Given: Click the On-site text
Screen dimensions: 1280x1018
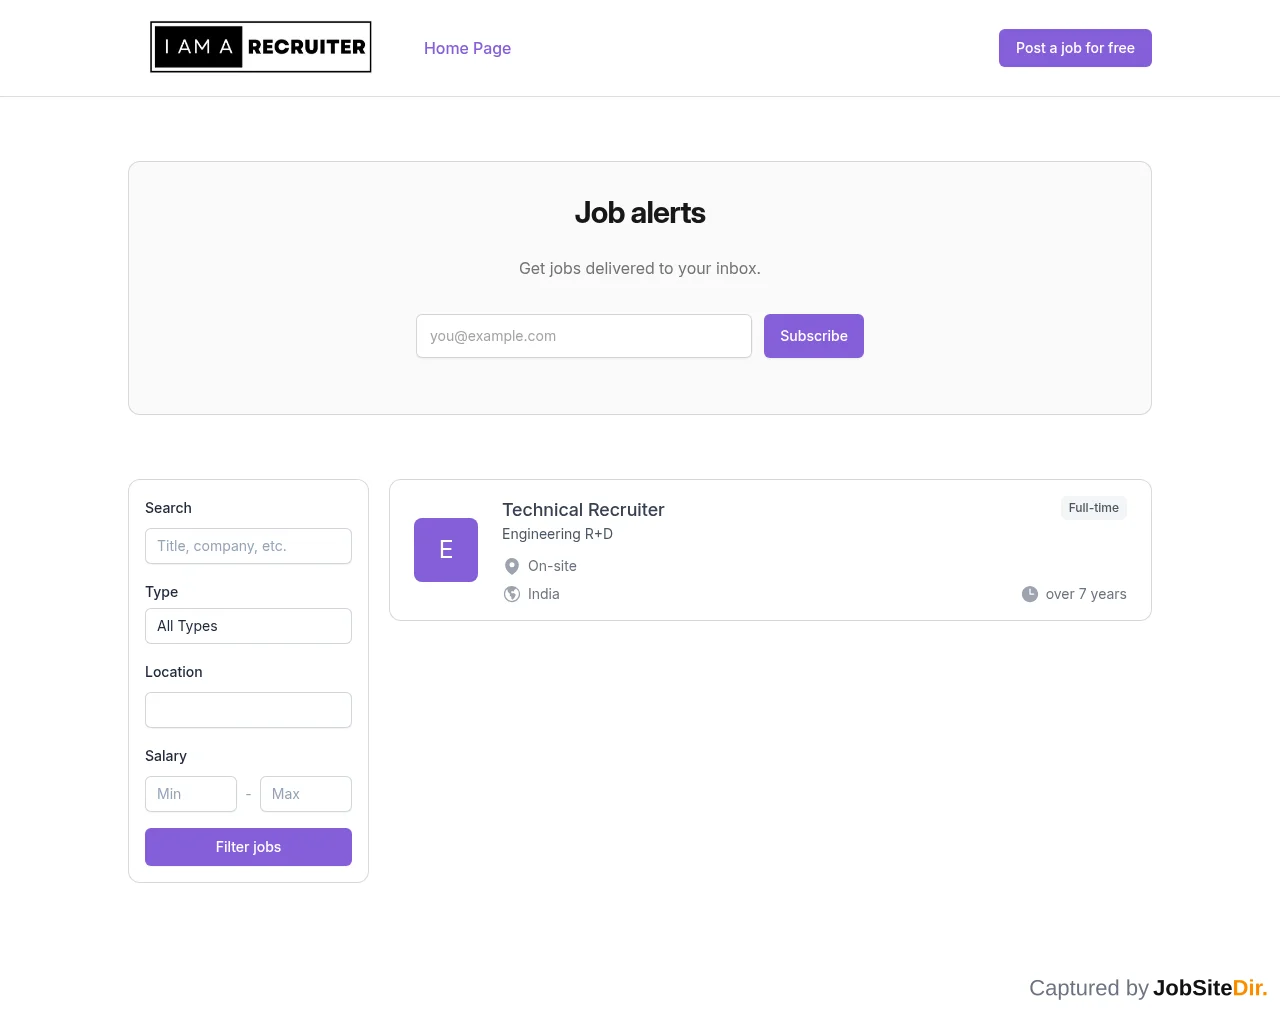Looking at the screenshot, I should [x=552, y=566].
